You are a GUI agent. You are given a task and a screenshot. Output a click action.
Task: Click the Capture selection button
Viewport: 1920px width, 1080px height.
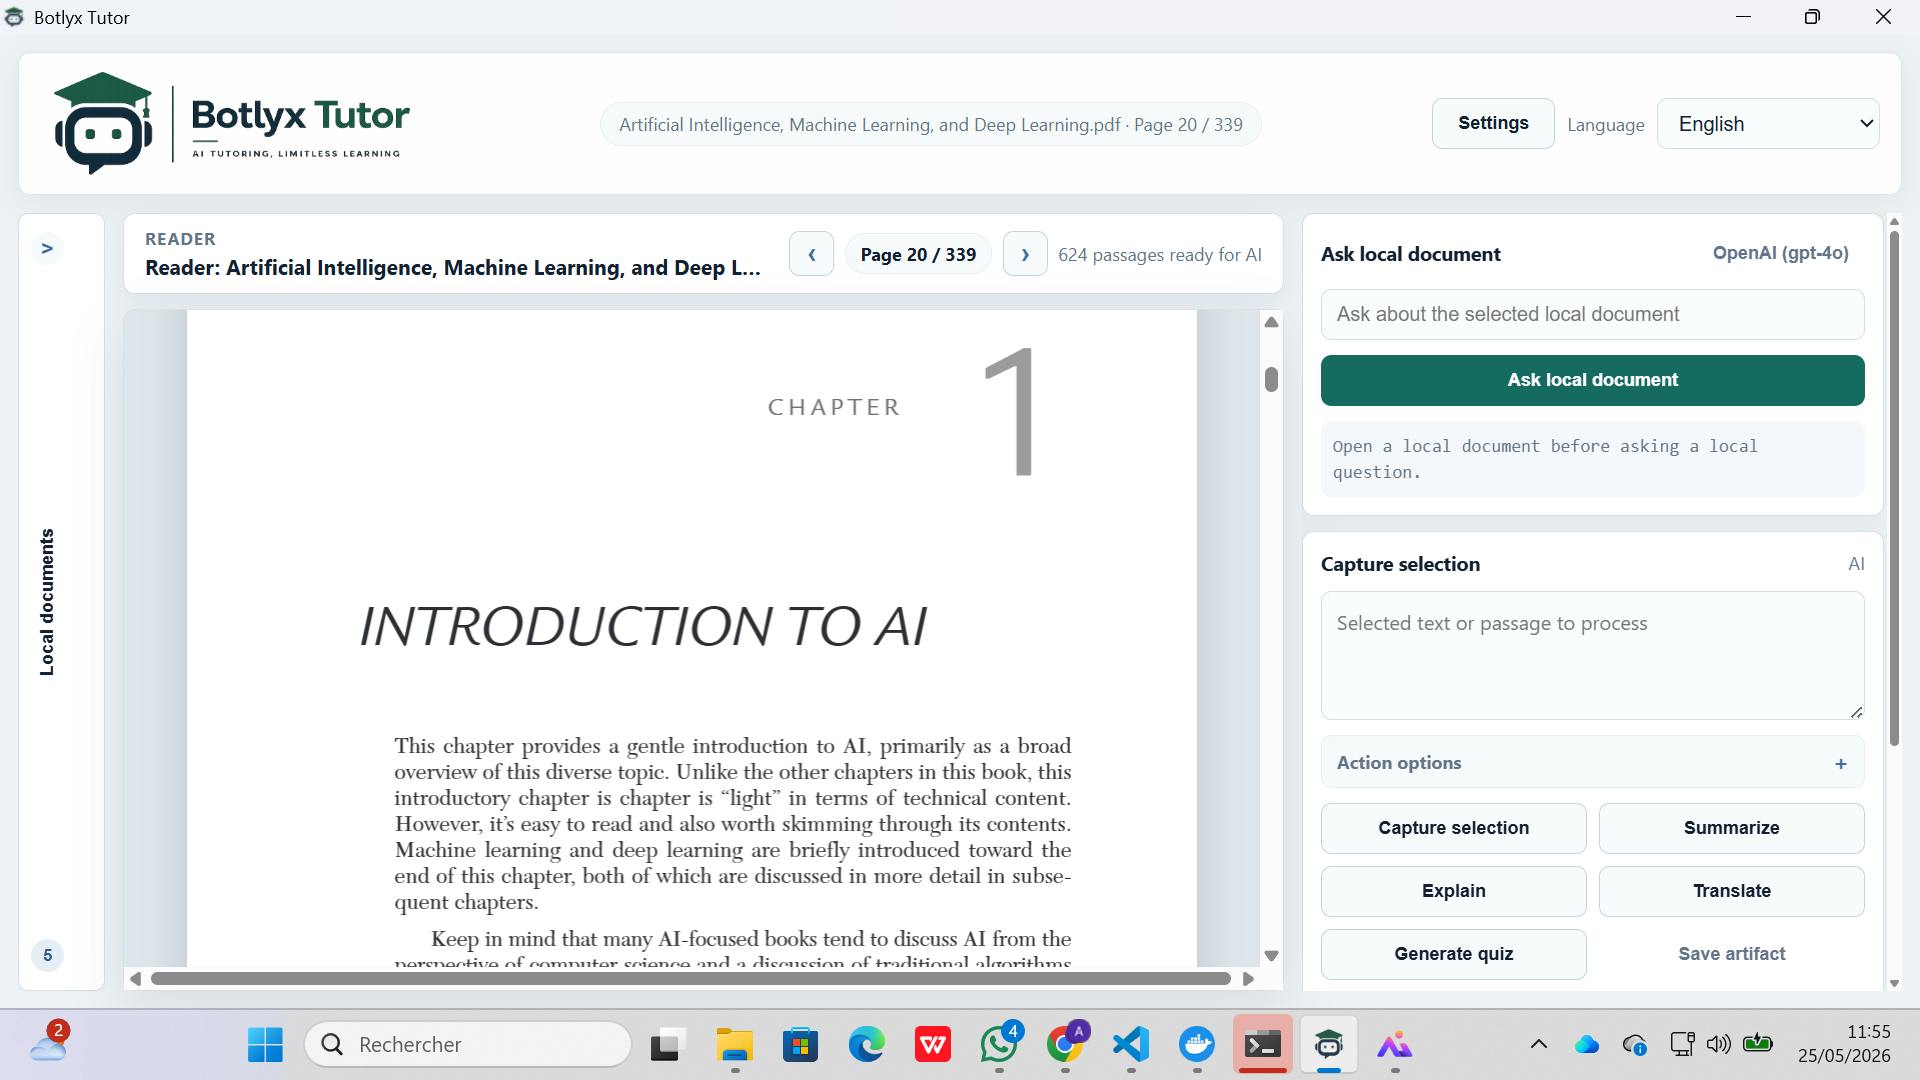click(1453, 828)
